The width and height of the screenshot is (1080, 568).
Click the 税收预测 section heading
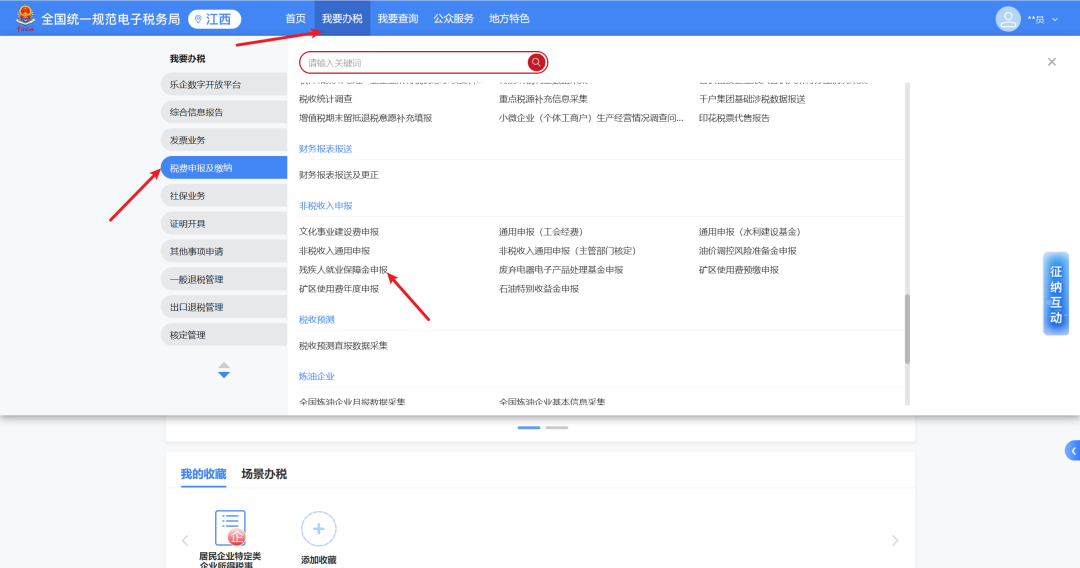317,319
